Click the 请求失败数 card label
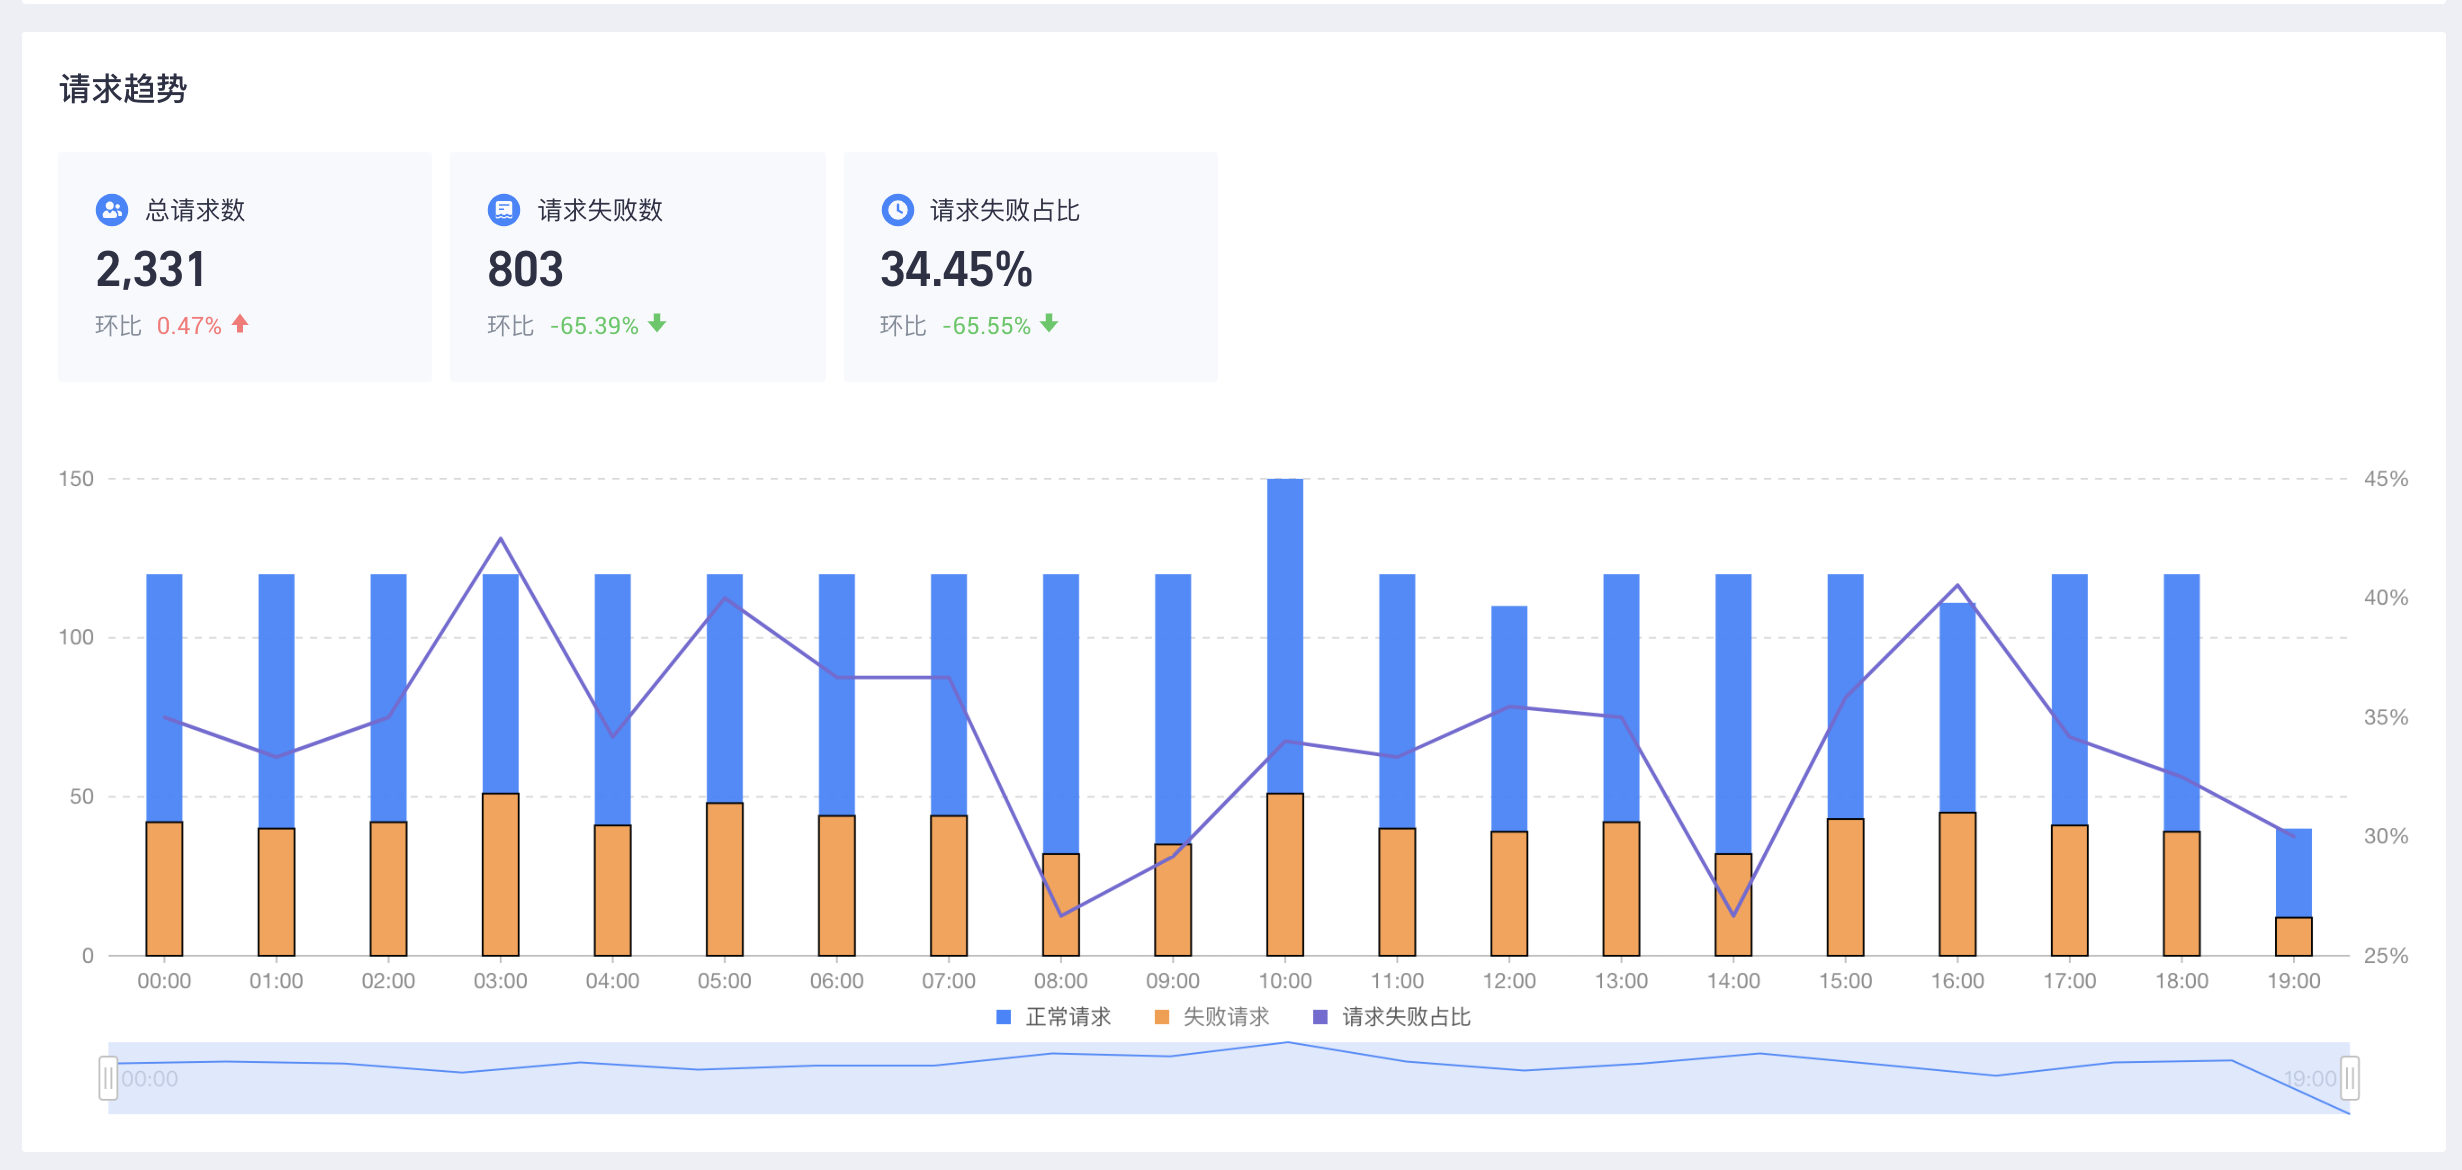The width and height of the screenshot is (2462, 1170). click(x=600, y=210)
